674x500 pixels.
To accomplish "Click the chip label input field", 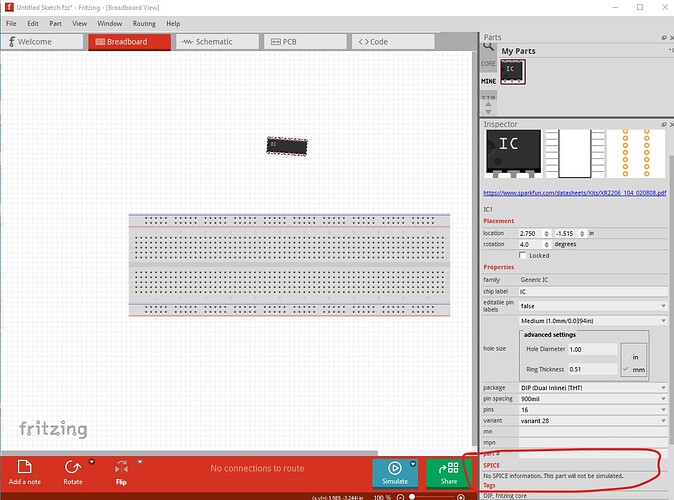I will pos(592,291).
